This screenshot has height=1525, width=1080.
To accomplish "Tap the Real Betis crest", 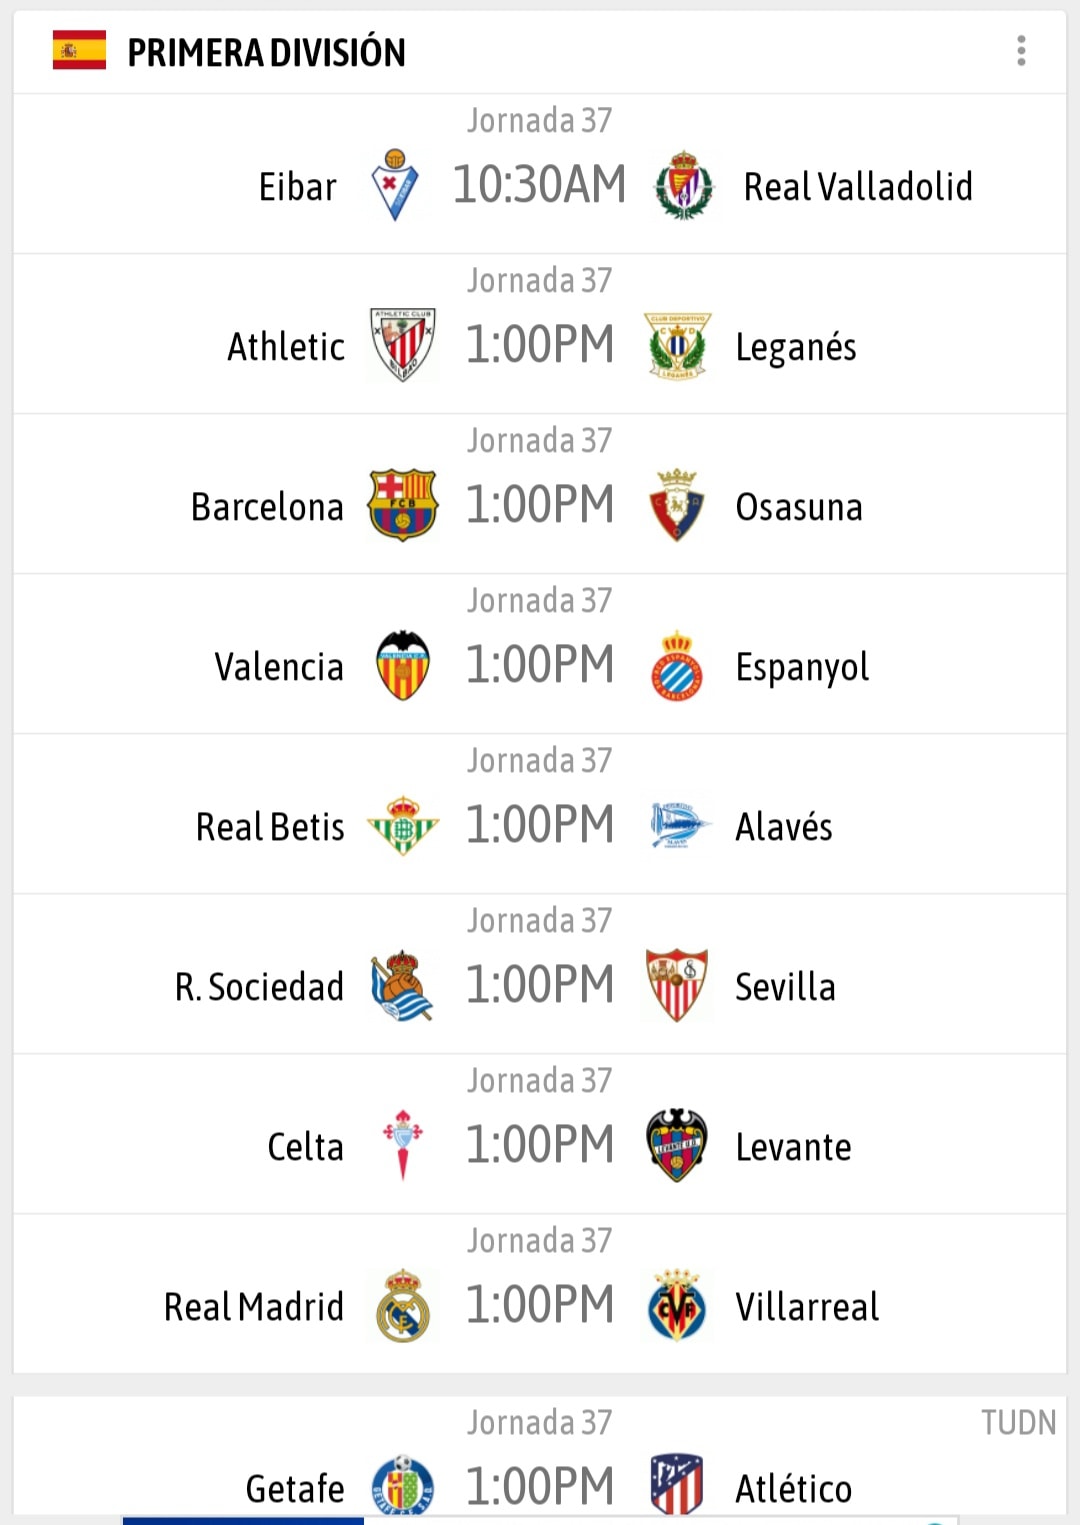I will point(403,825).
